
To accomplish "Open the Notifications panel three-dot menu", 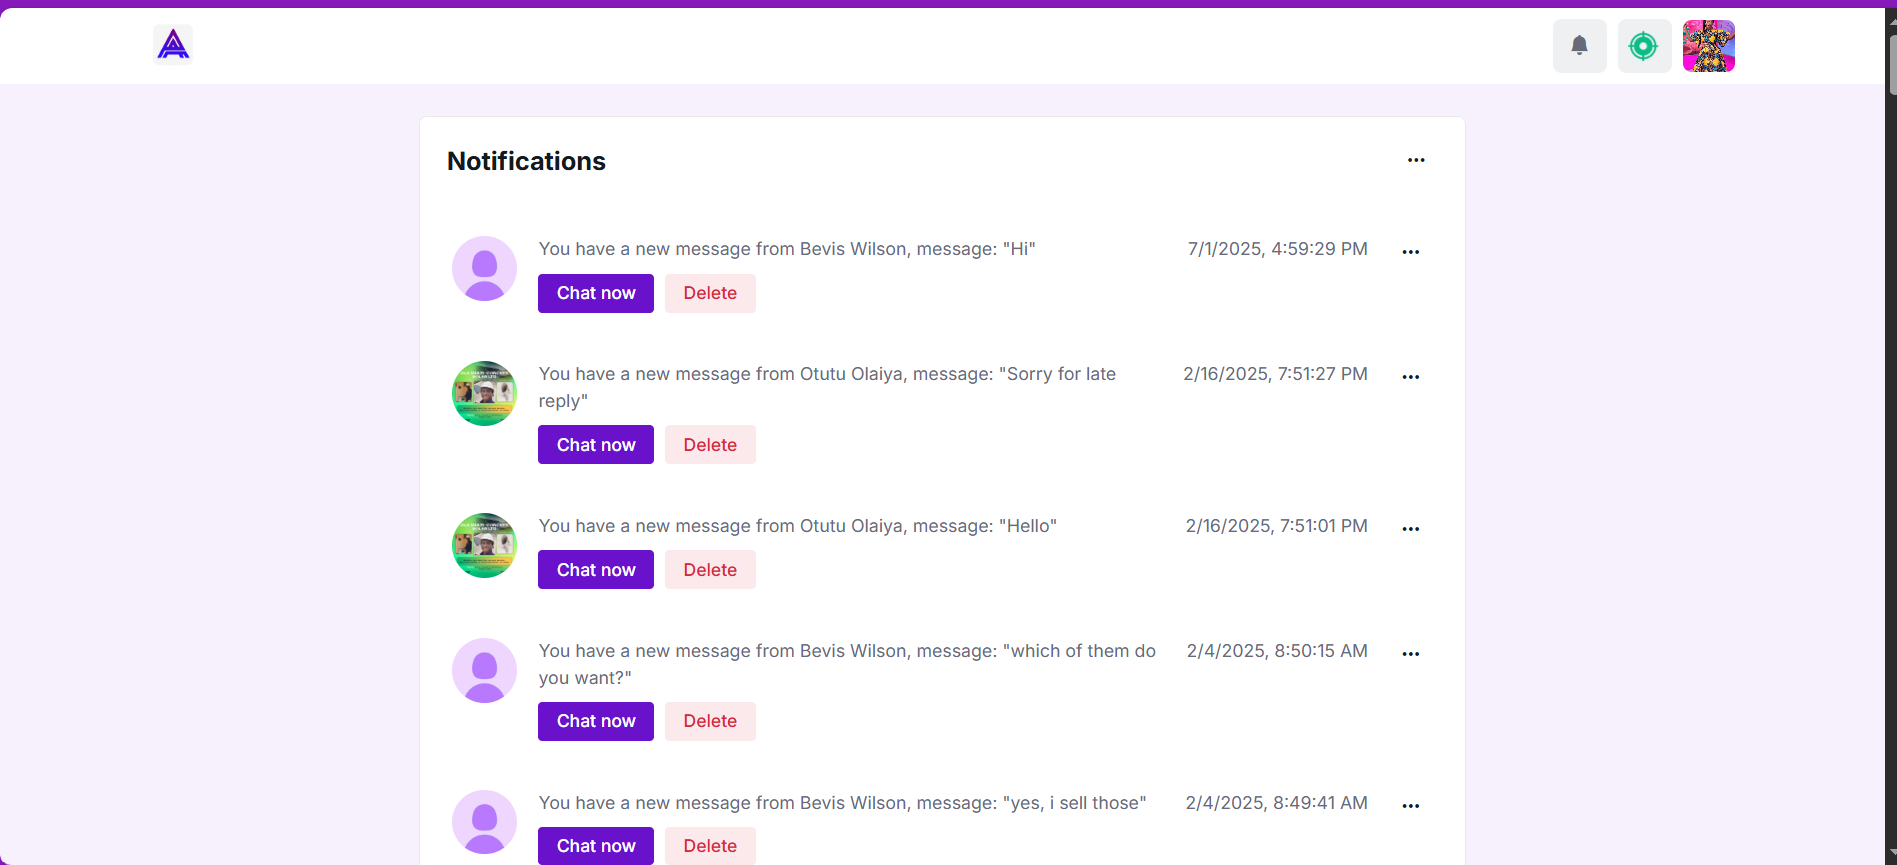I will coord(1416,160).
